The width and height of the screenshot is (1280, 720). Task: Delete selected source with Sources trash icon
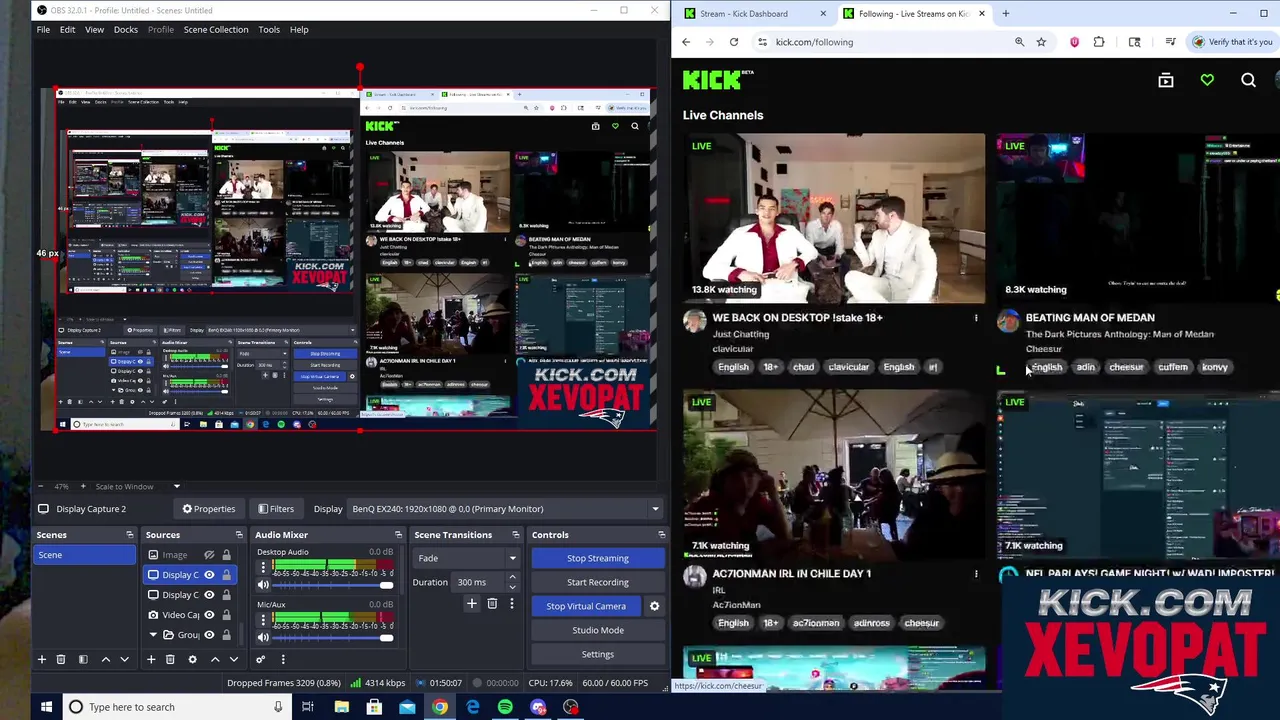(170, 659)
